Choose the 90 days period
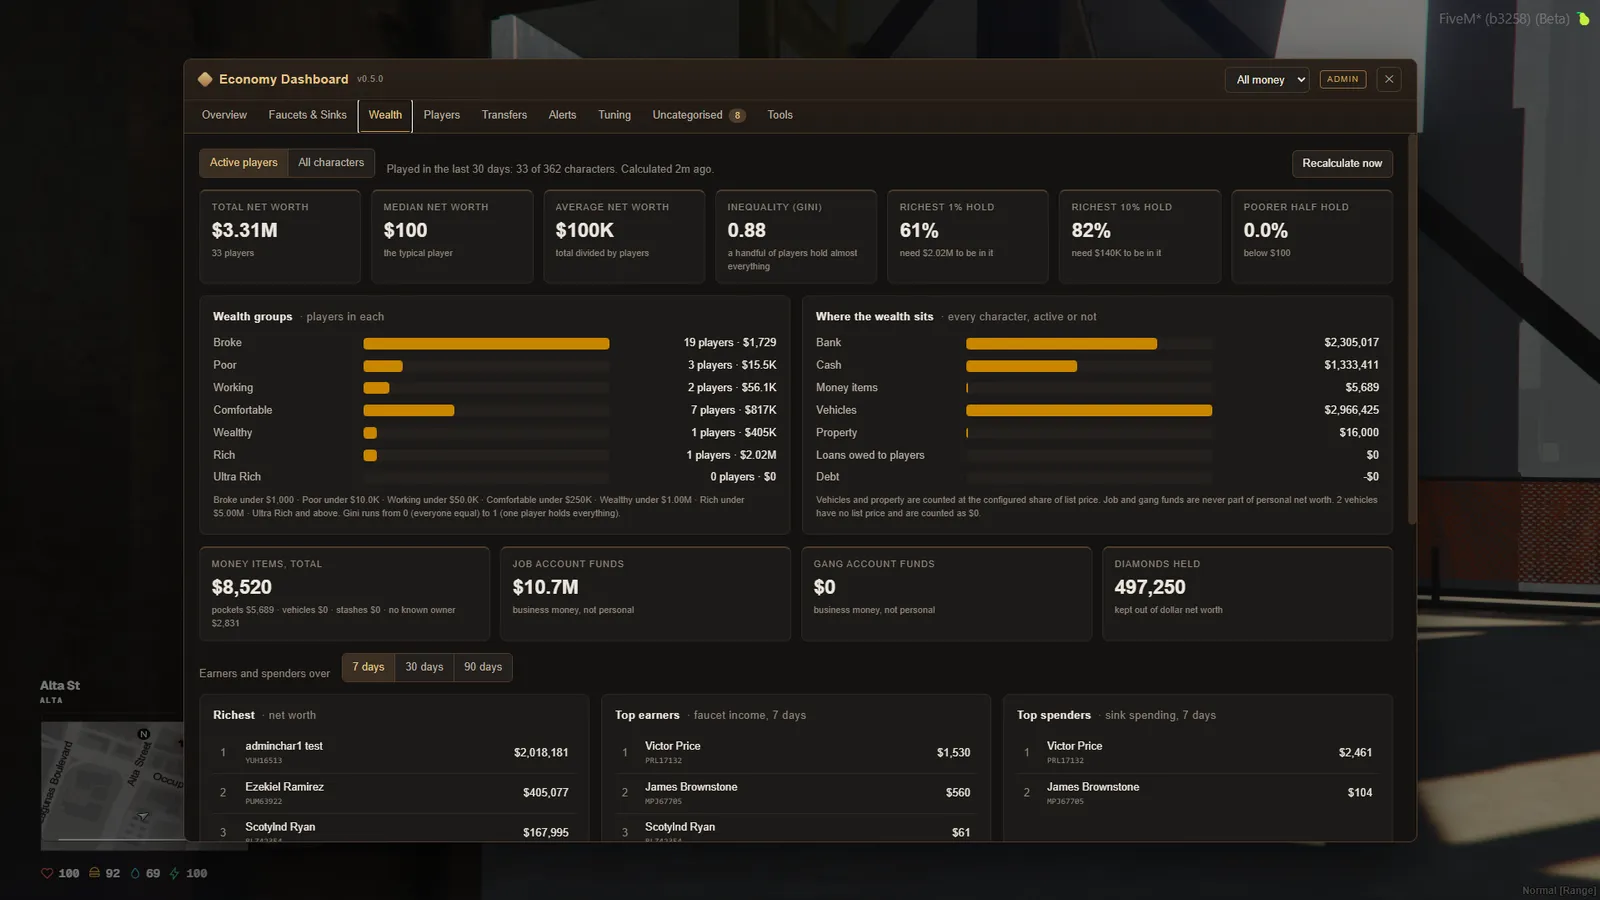 483,667
